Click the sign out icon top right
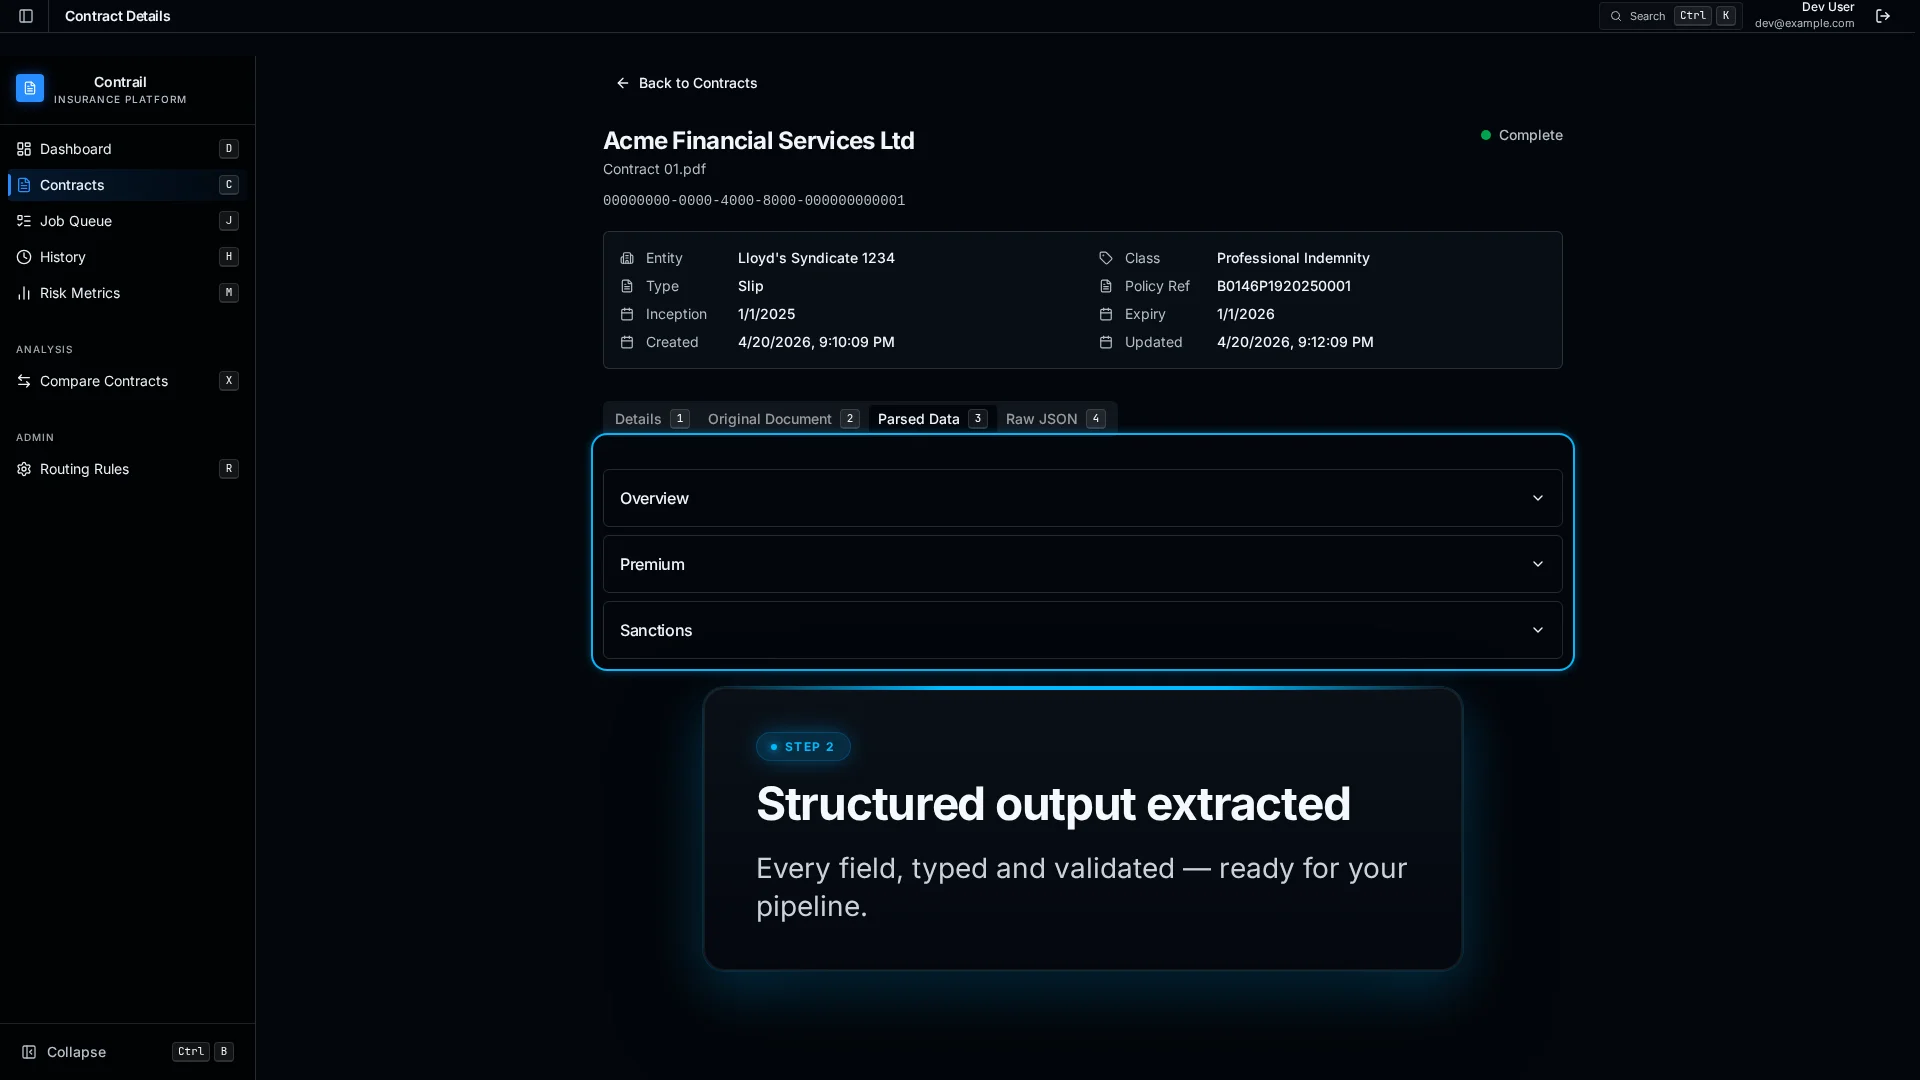This screenshot has height=1080, width=1920. tap(1883, 16)
